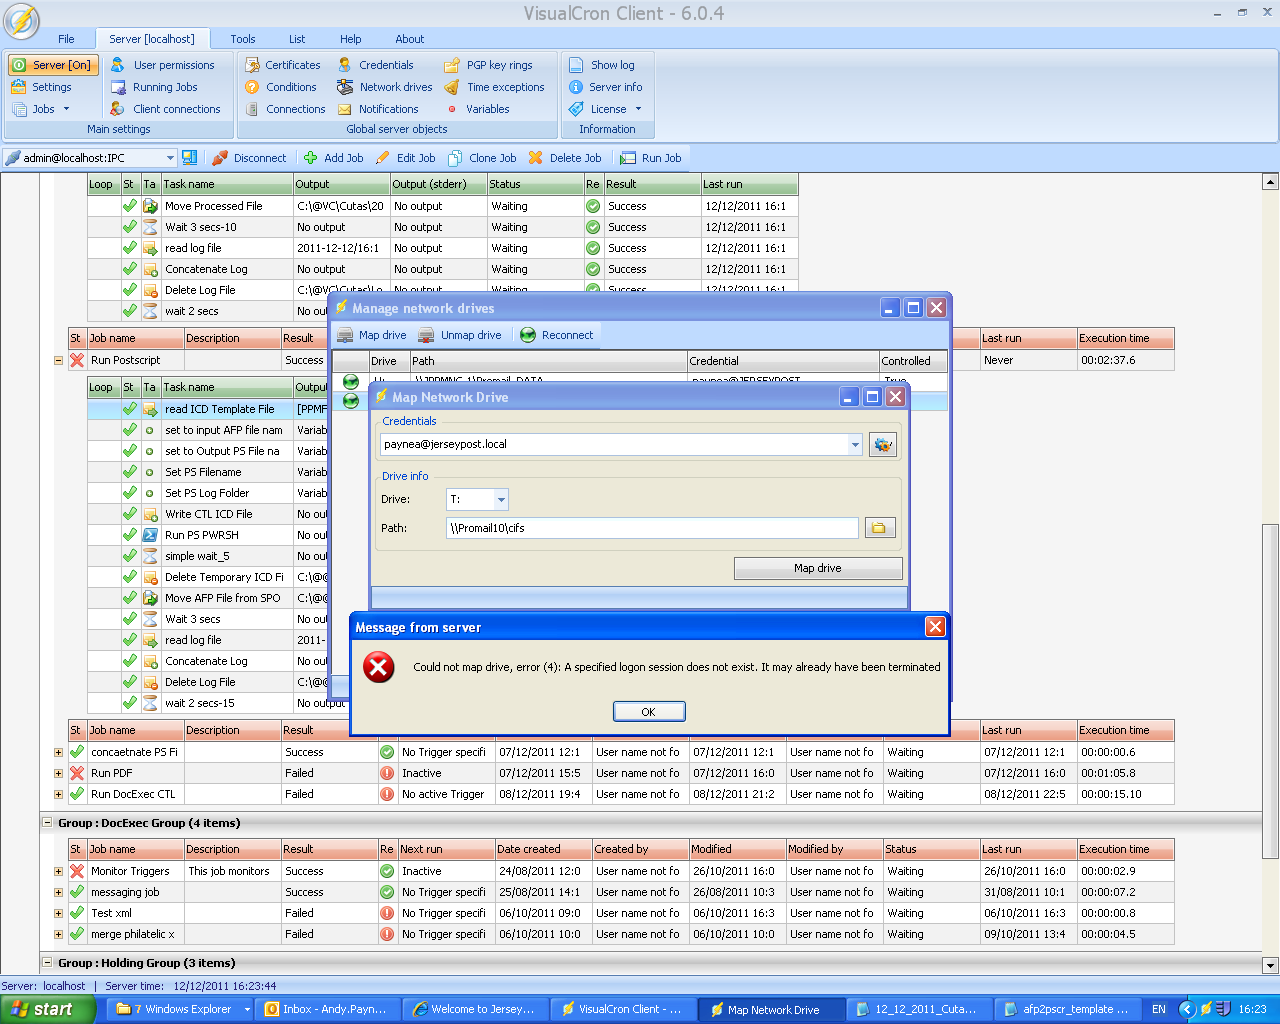Click the Run Job toolbar icon
The height and width of the screenshot is (1024, 1280).
(x=628, y=158)
